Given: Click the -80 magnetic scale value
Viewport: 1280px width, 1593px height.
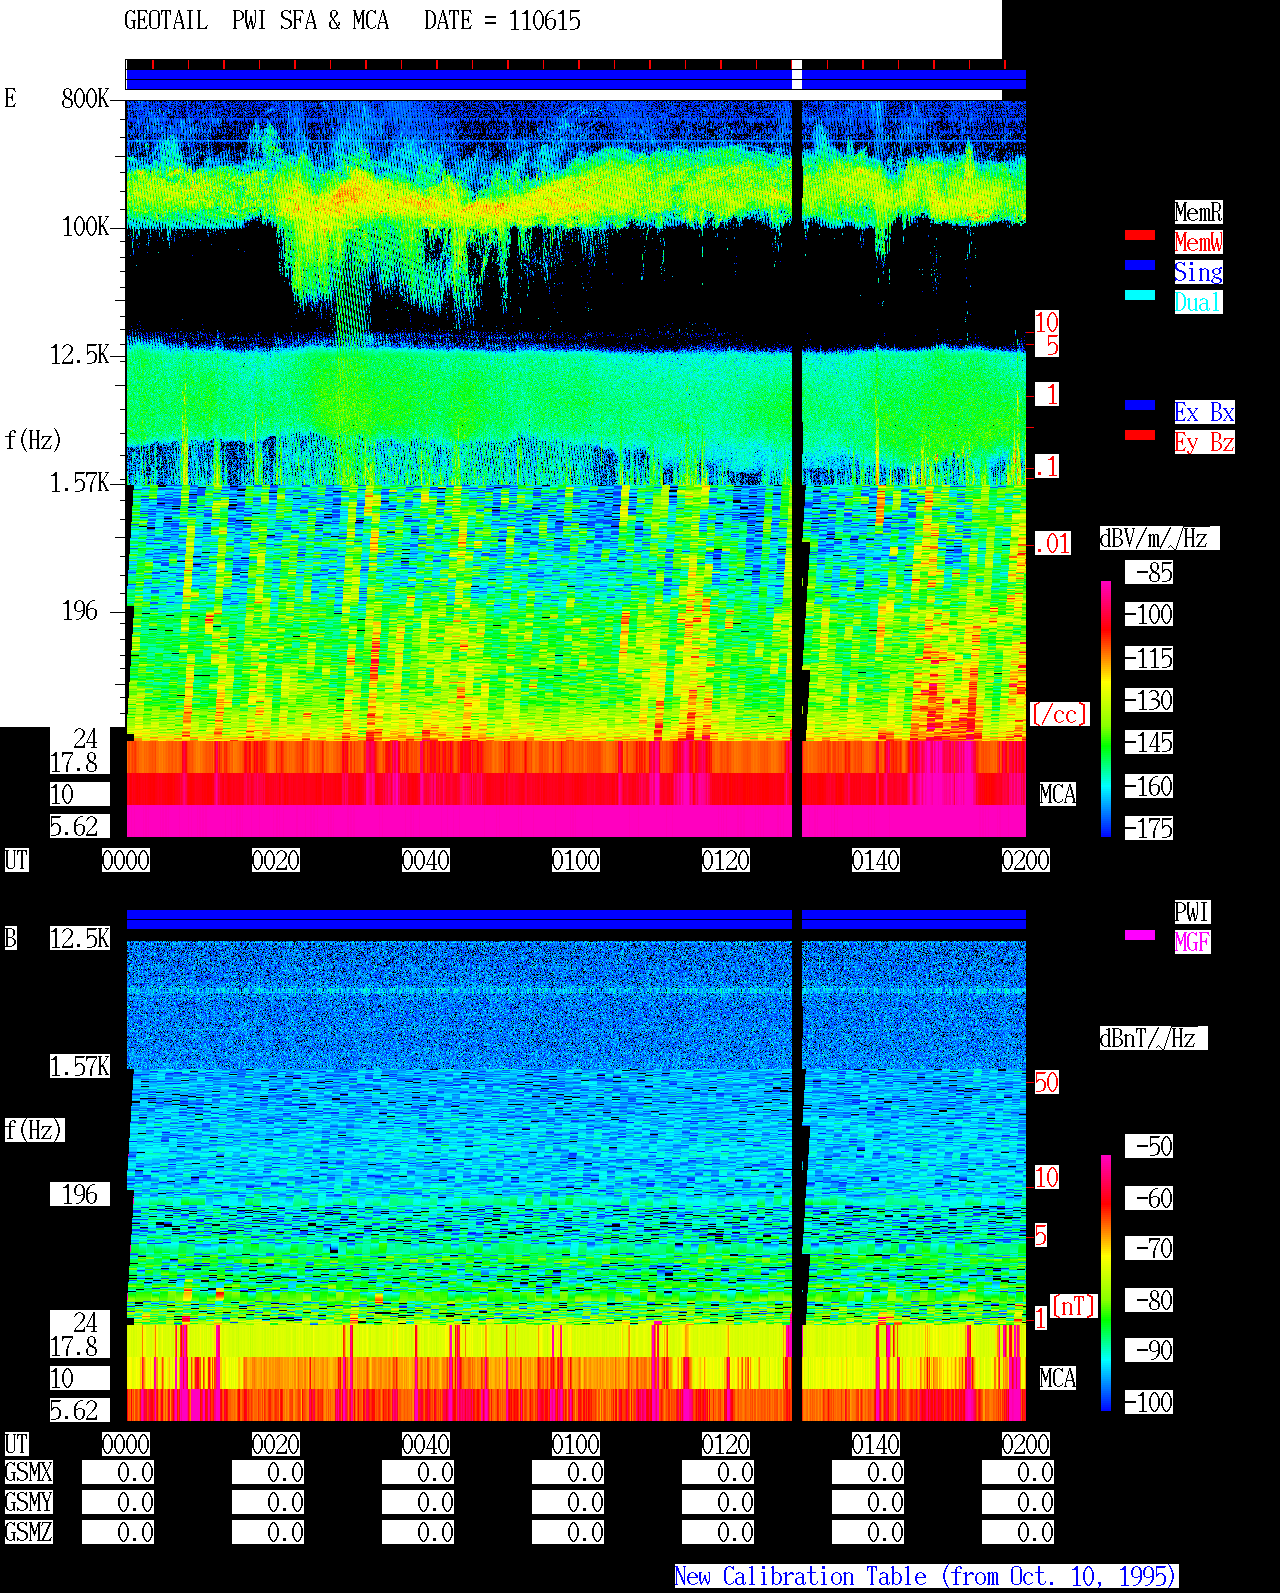Looking at the screenshot, I should pyautogui.click(x=1149, y=1300).
